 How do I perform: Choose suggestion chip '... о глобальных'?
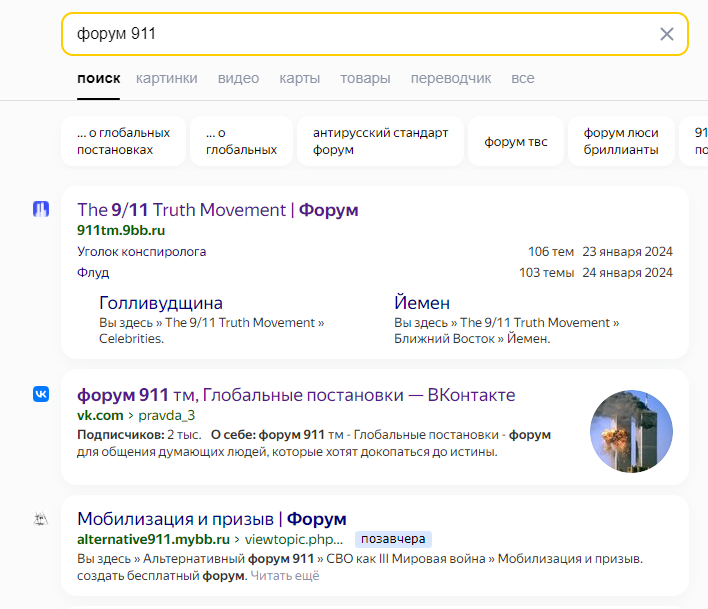241,141
